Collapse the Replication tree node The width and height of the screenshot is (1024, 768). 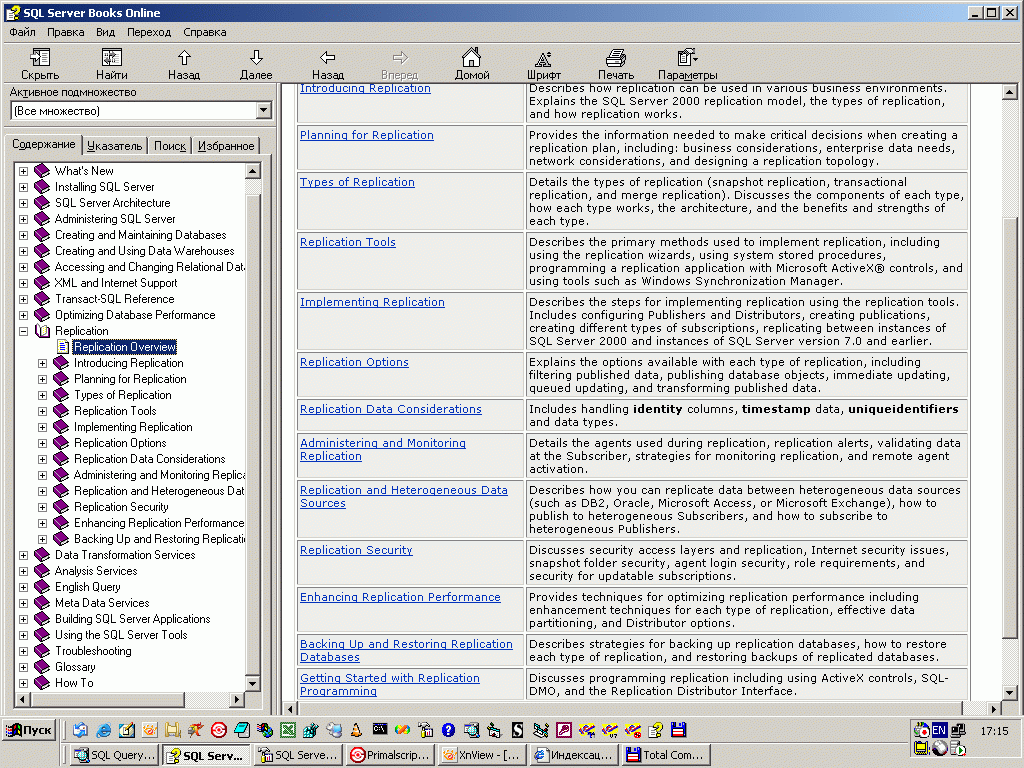click(24, 331)
